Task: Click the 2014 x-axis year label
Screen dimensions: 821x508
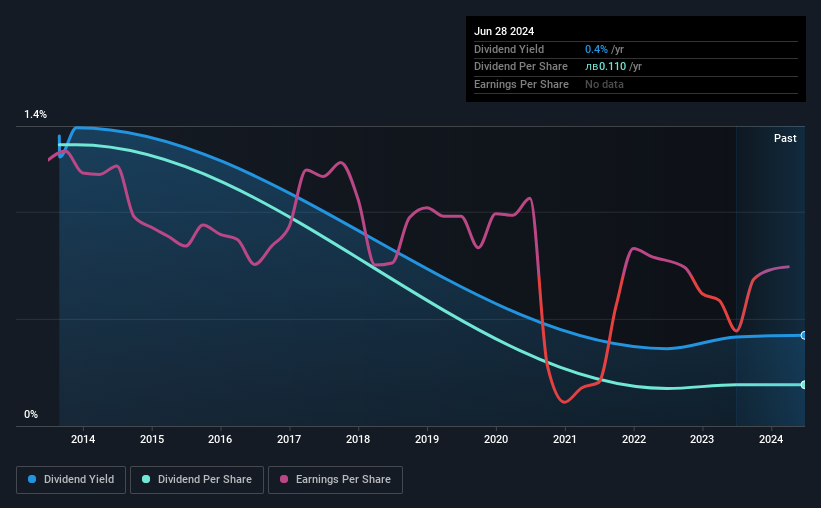Action: tap(83, 439)
